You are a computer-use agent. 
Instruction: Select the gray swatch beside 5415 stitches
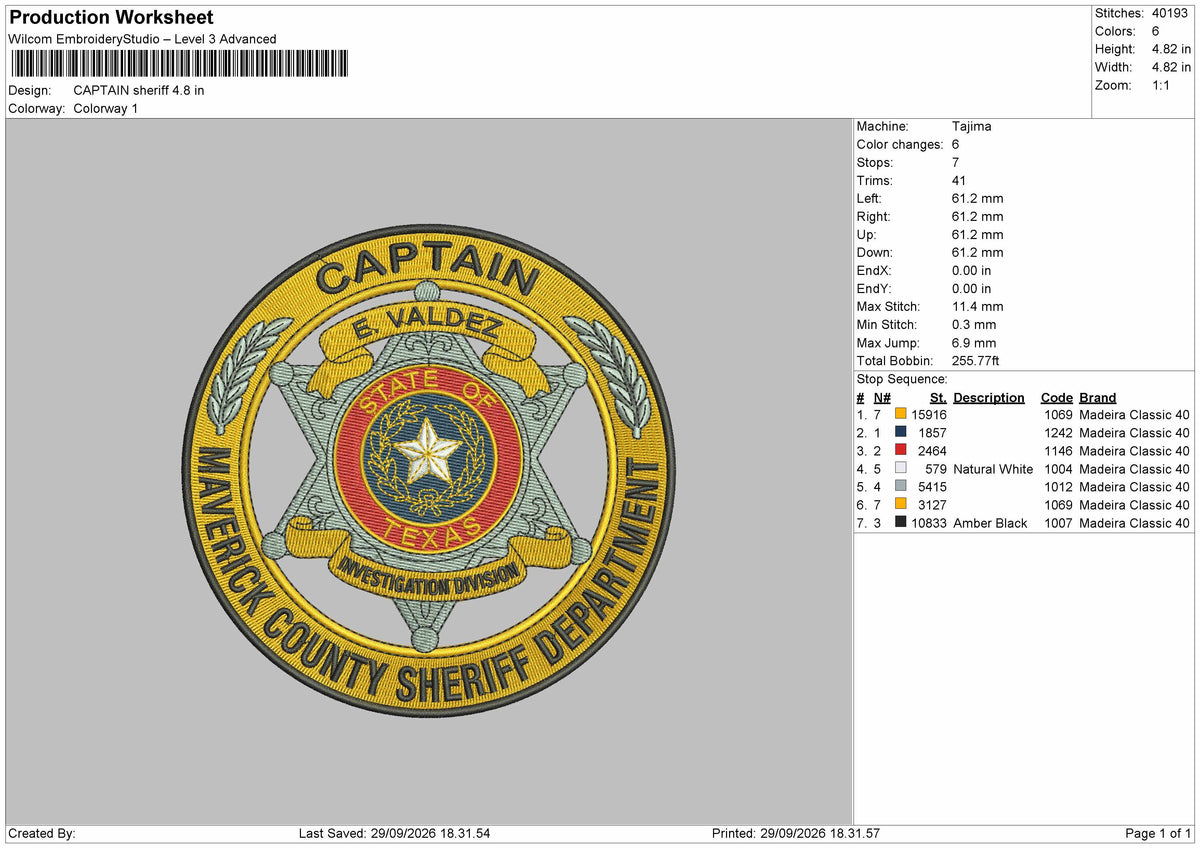click(x=901, y=486)
